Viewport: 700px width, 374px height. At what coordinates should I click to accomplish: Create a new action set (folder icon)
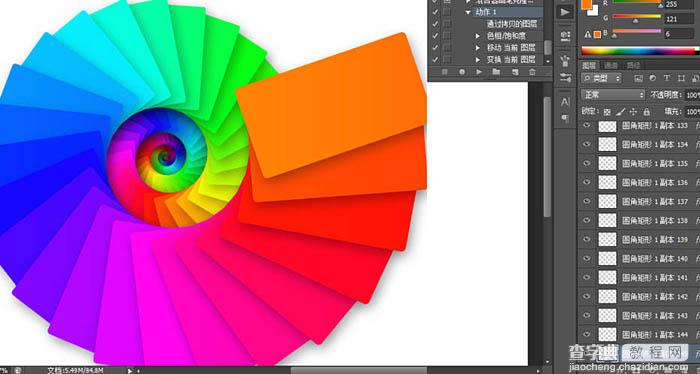496,71
